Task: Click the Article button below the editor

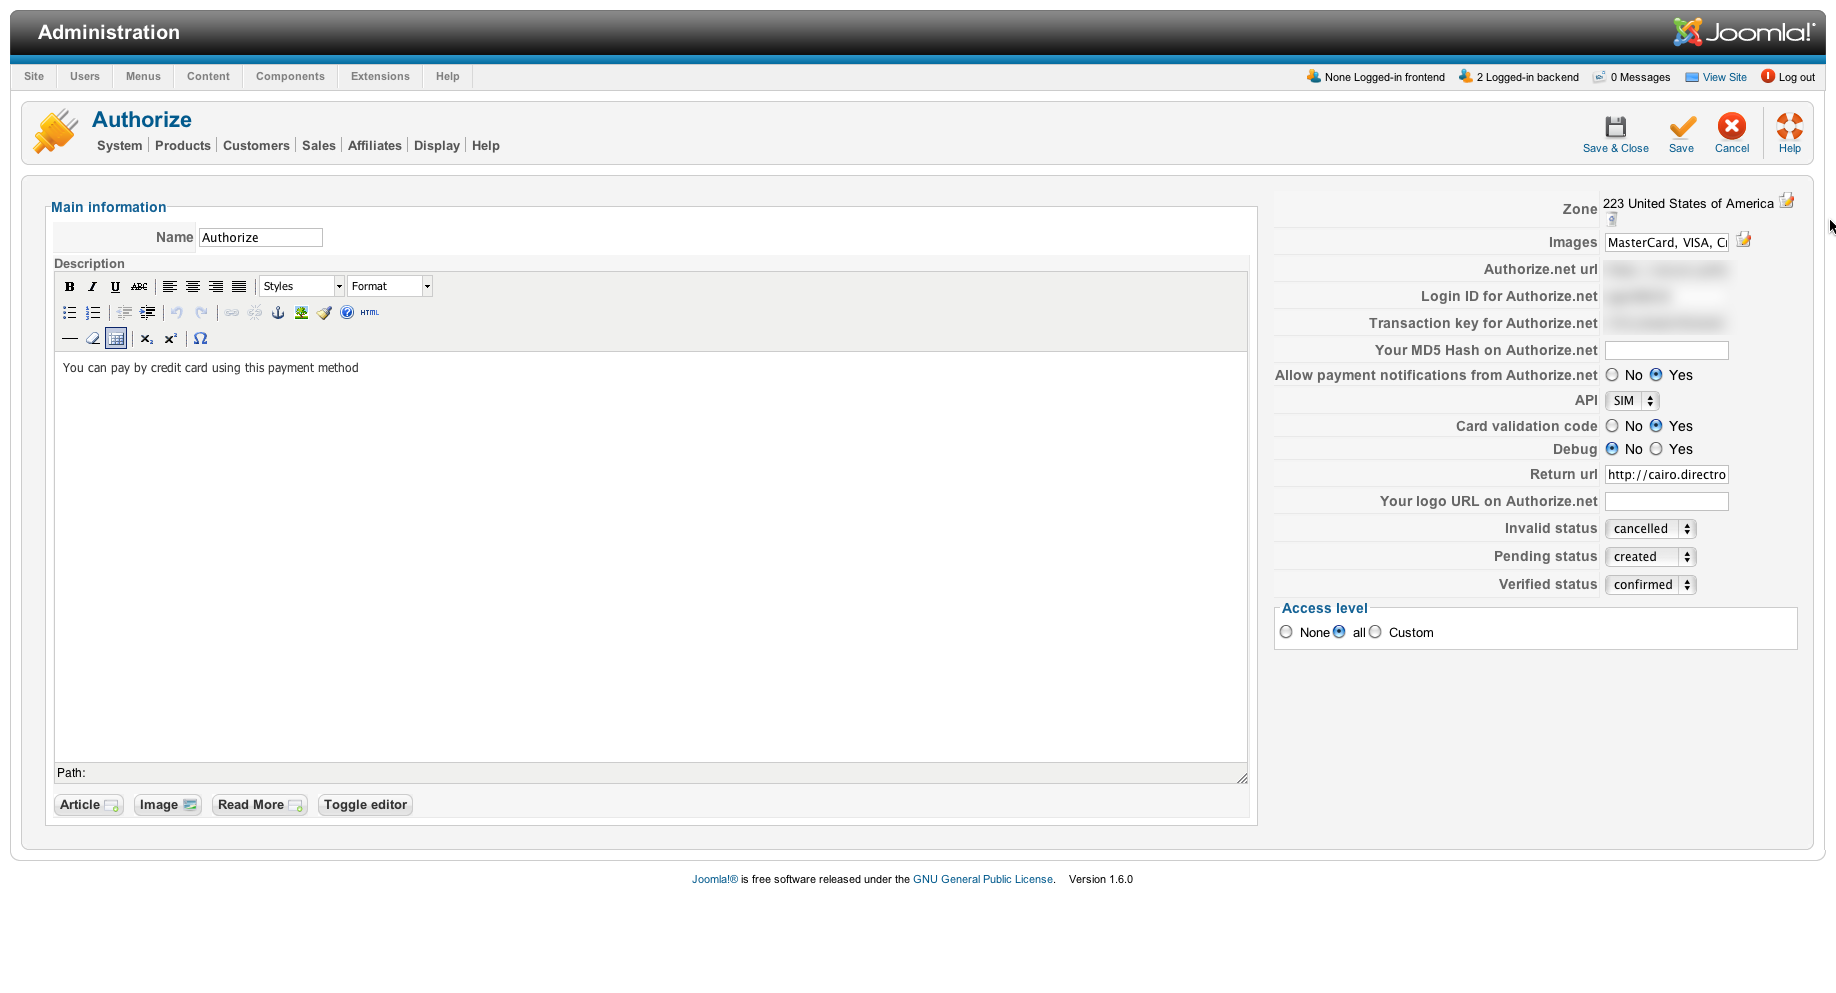Action: click(89, 805)
